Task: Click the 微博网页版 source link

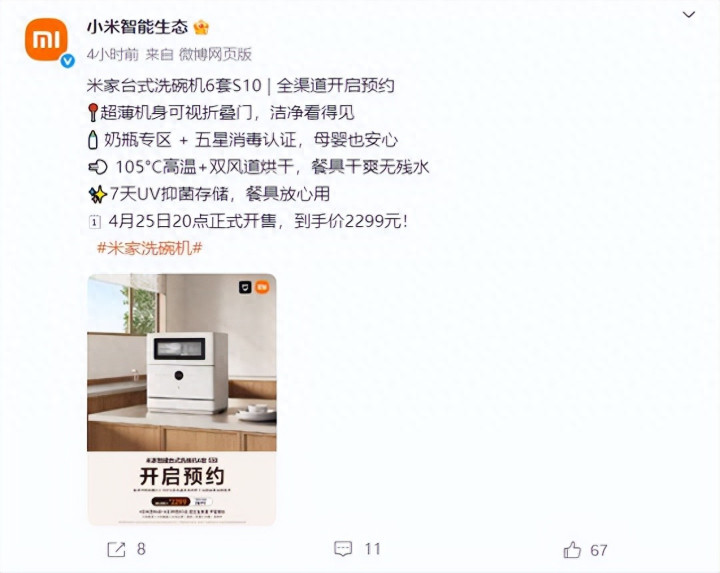Action: tap(215, 55)
